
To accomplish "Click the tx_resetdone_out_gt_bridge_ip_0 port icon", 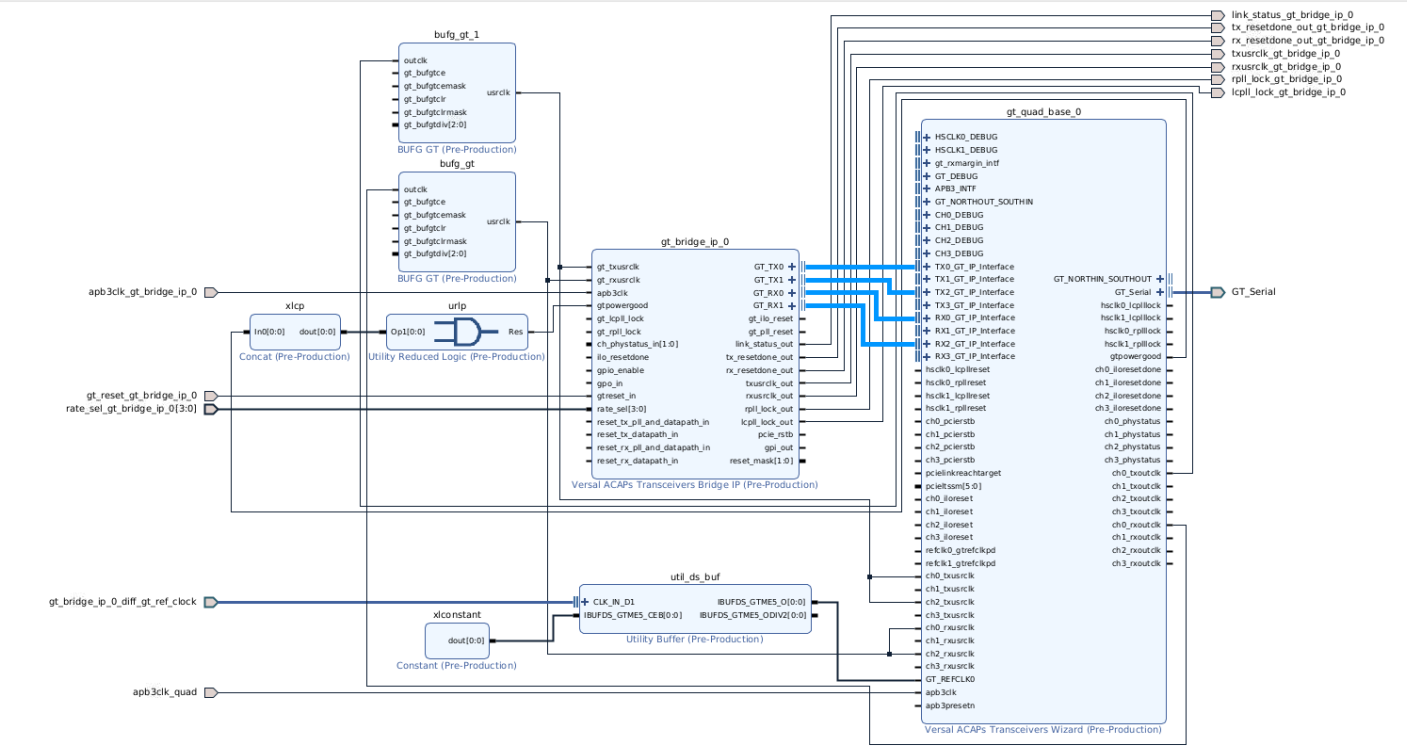I will [1216, 28].
